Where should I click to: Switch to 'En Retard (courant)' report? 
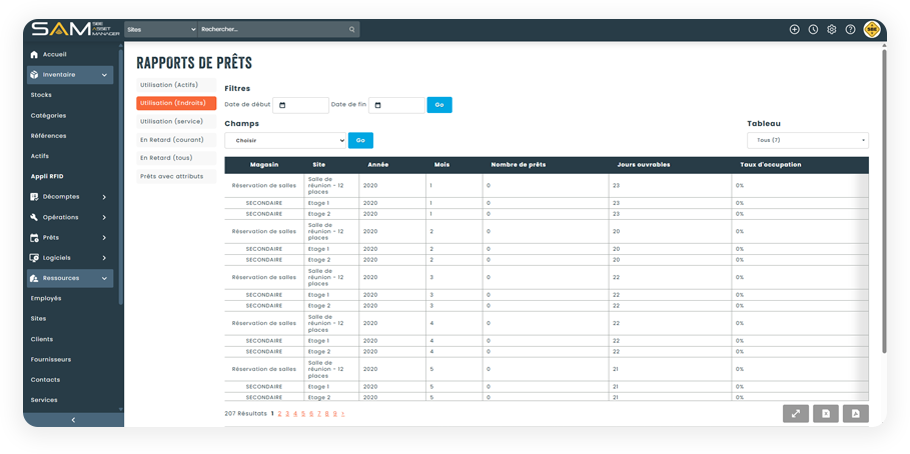point(176,139)
